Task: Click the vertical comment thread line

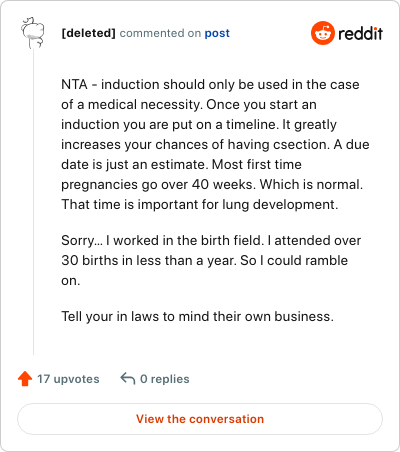Action: pyautogui.click(x=33, y=202)
